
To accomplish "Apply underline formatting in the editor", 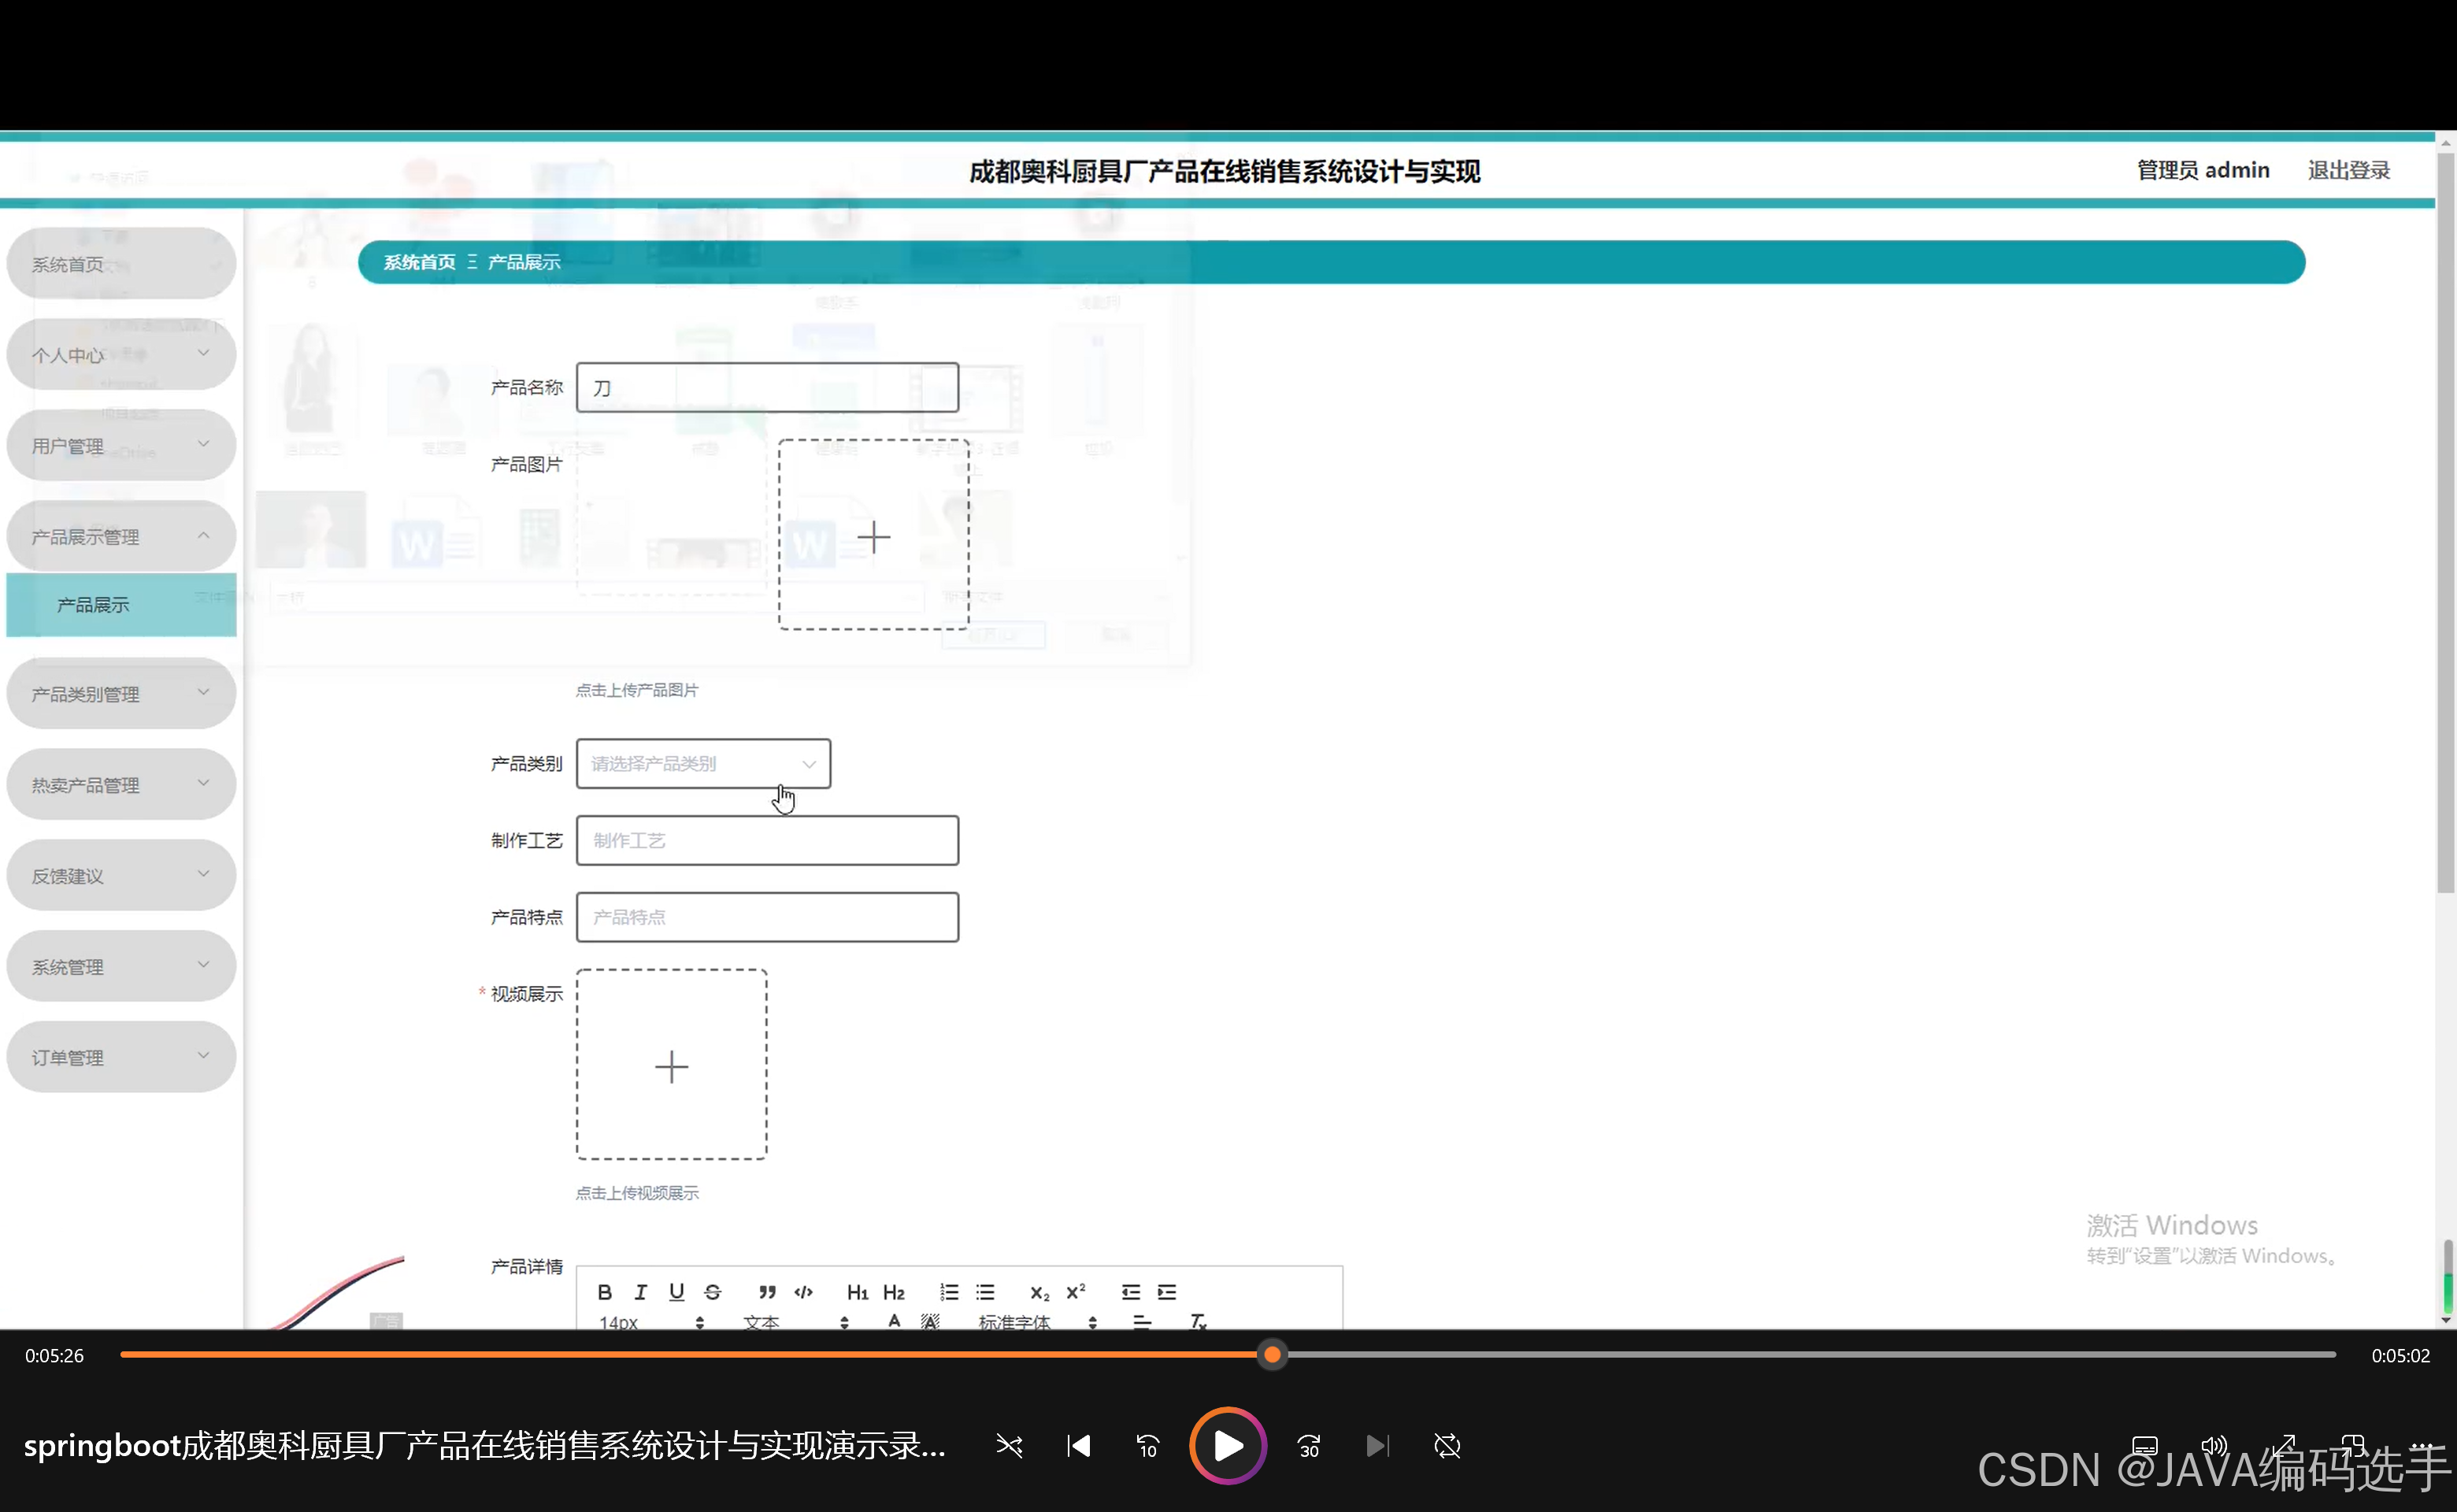I will click(677, 1292).
